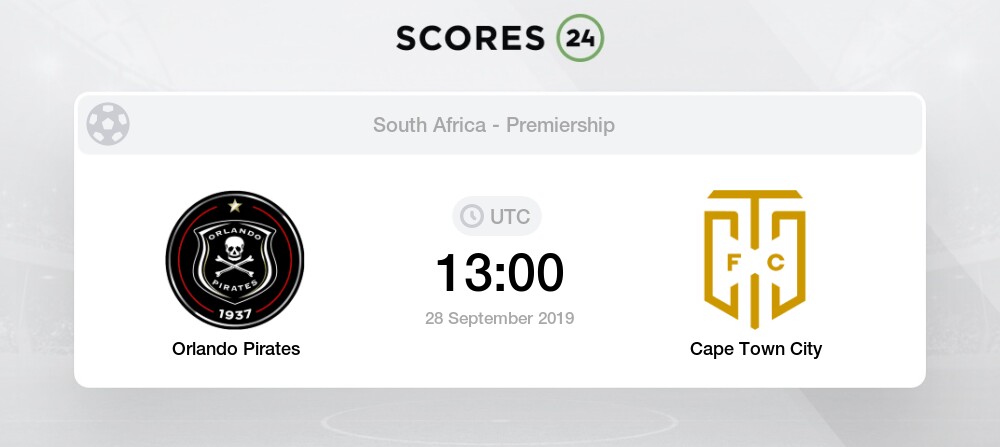The width and height of the screenshot is (1000, 447).
Task: Click the clock icon beside UTC
Action: [472, 216]
